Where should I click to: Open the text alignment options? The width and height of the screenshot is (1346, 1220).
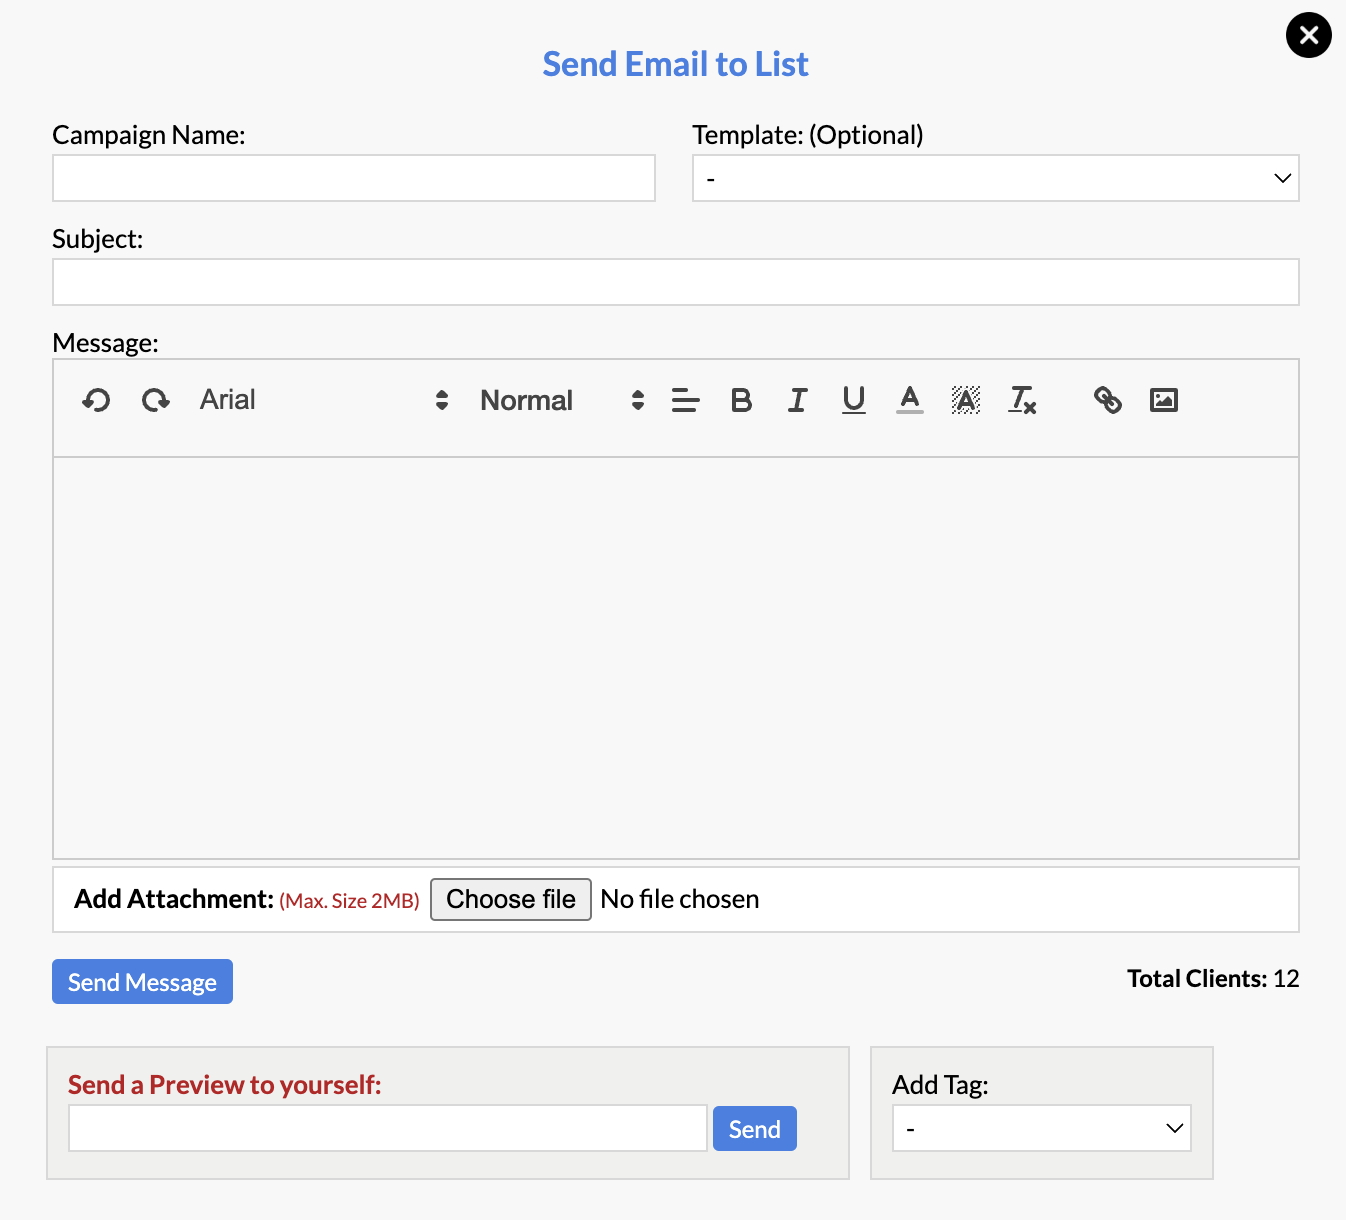click(685, 401)
